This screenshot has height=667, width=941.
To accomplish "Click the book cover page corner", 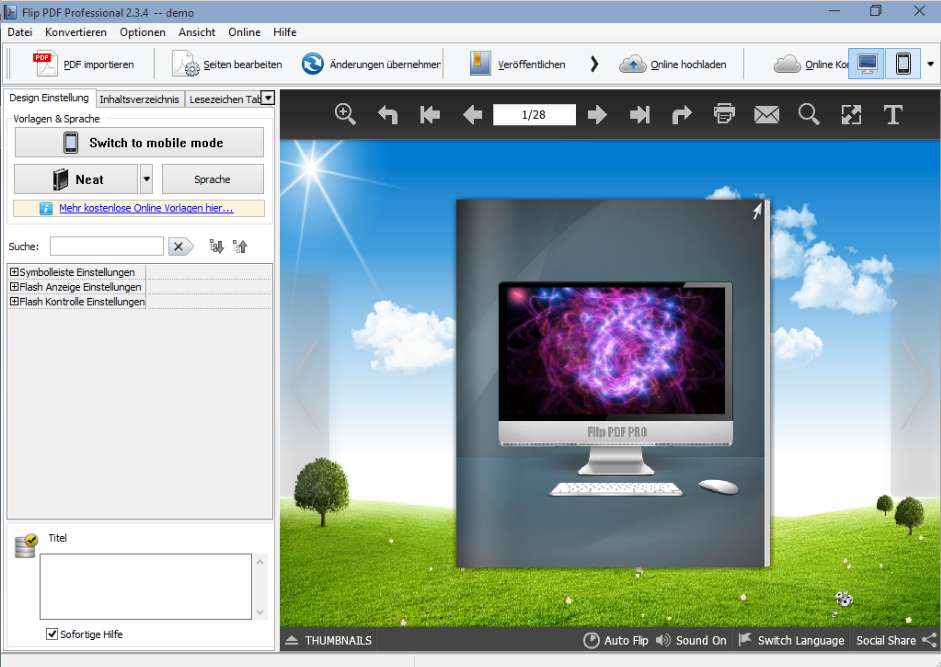I will tap(758, 210).
